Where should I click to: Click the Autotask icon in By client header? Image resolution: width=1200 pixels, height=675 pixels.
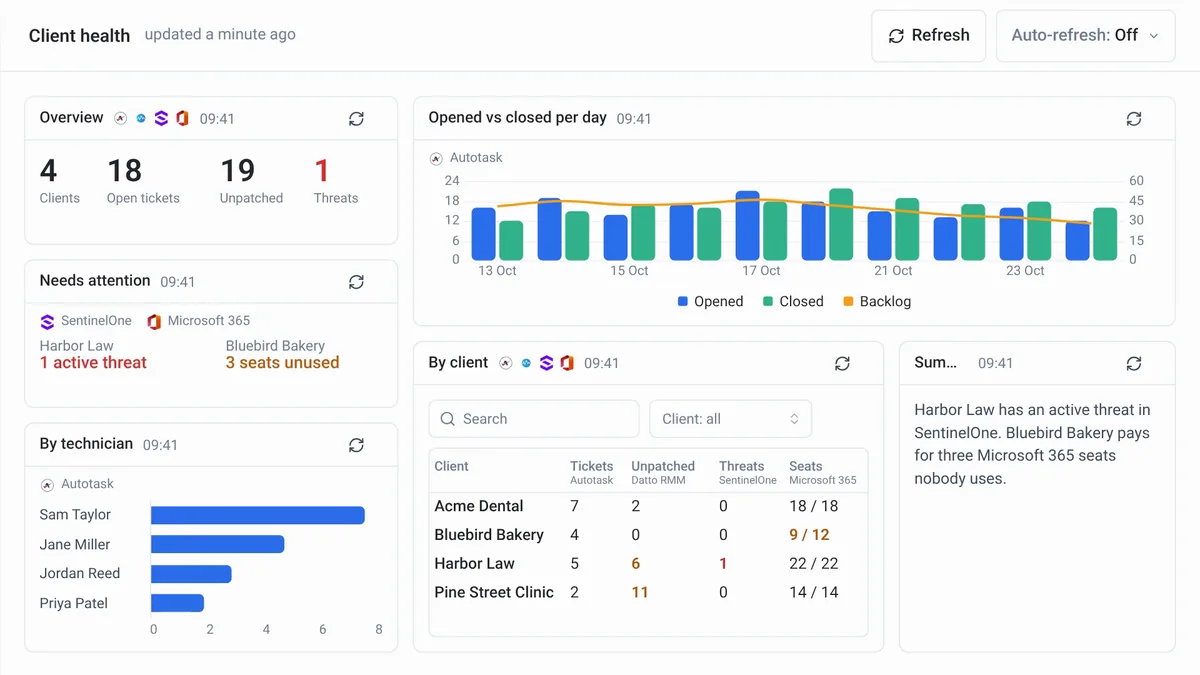(x=506, y=363)
